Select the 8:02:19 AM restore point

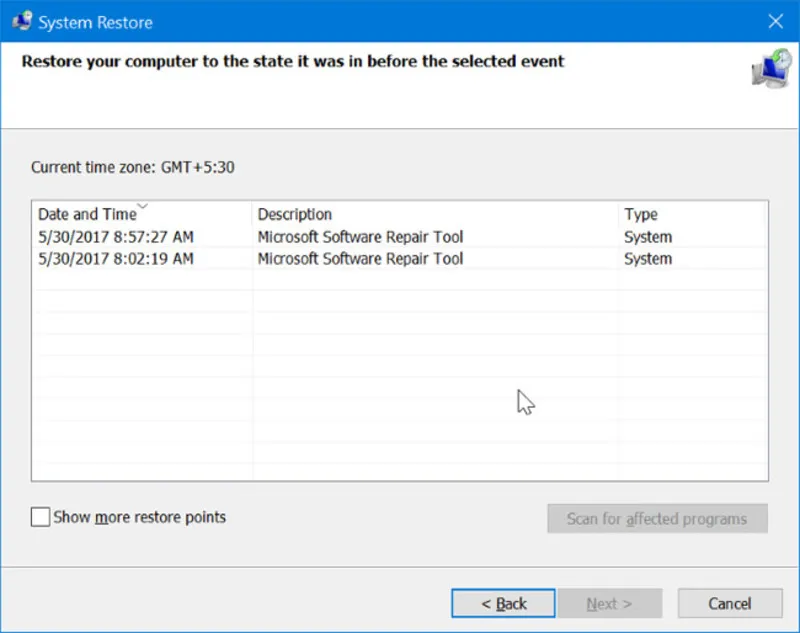click(116, 259)
